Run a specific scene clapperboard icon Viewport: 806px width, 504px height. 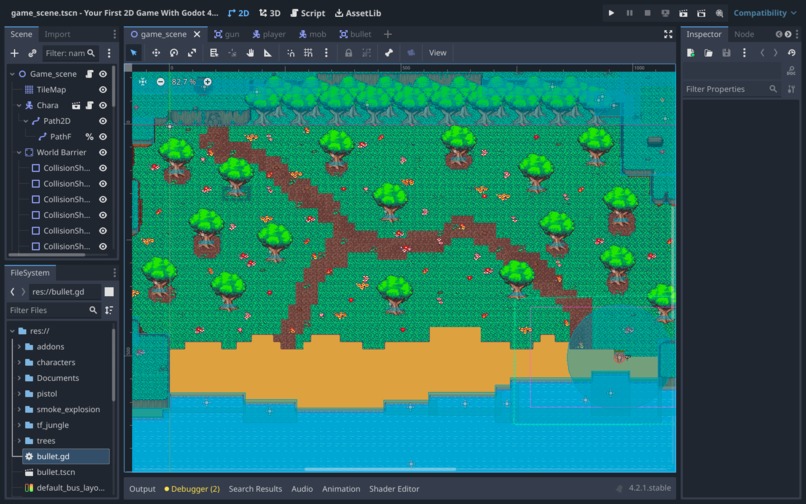[x=701, y=13]
